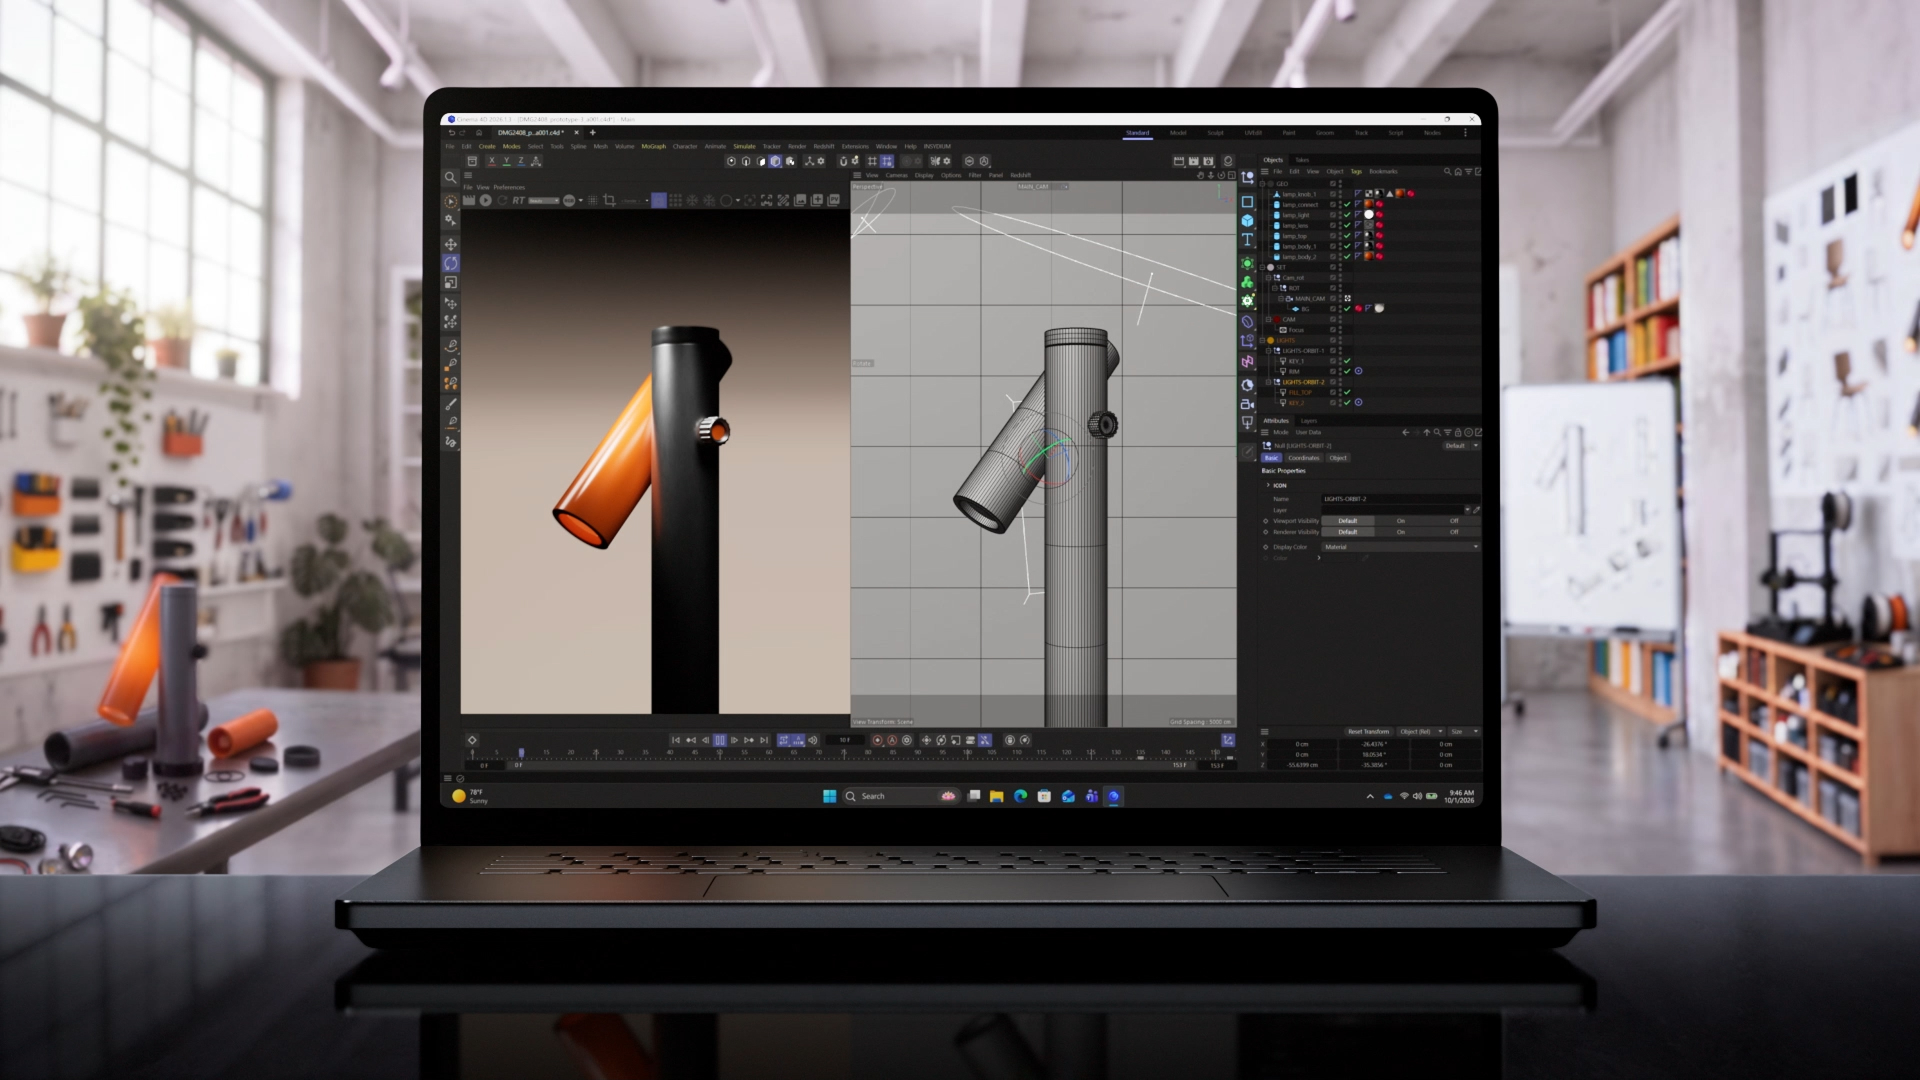Click the timeline playhead marker

[x=521, y=752]
